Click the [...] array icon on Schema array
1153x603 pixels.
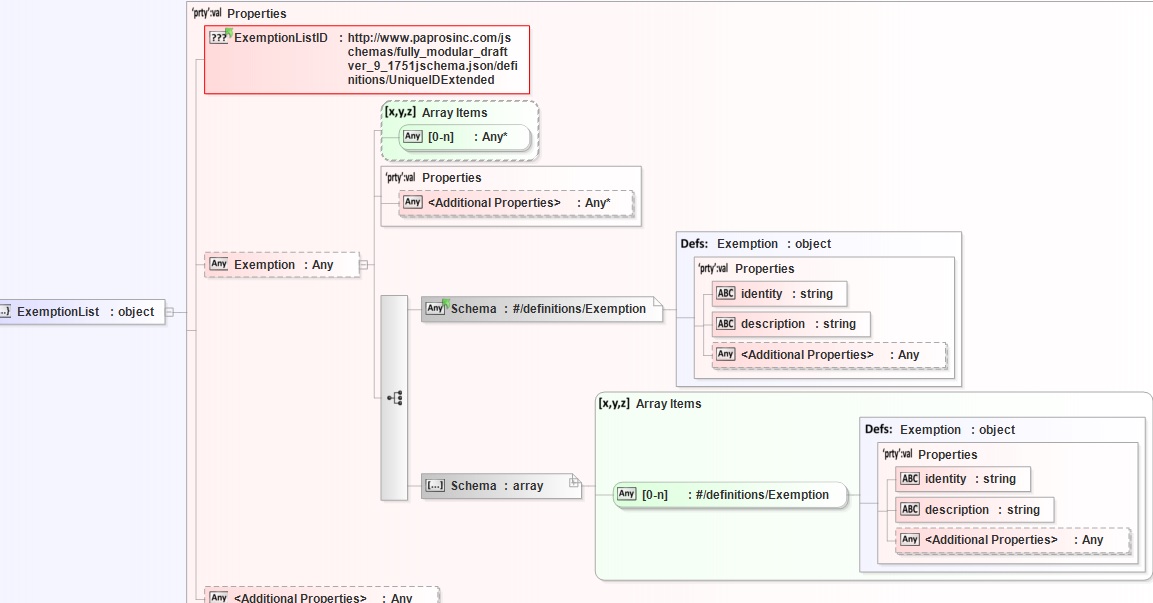(435, 486)
